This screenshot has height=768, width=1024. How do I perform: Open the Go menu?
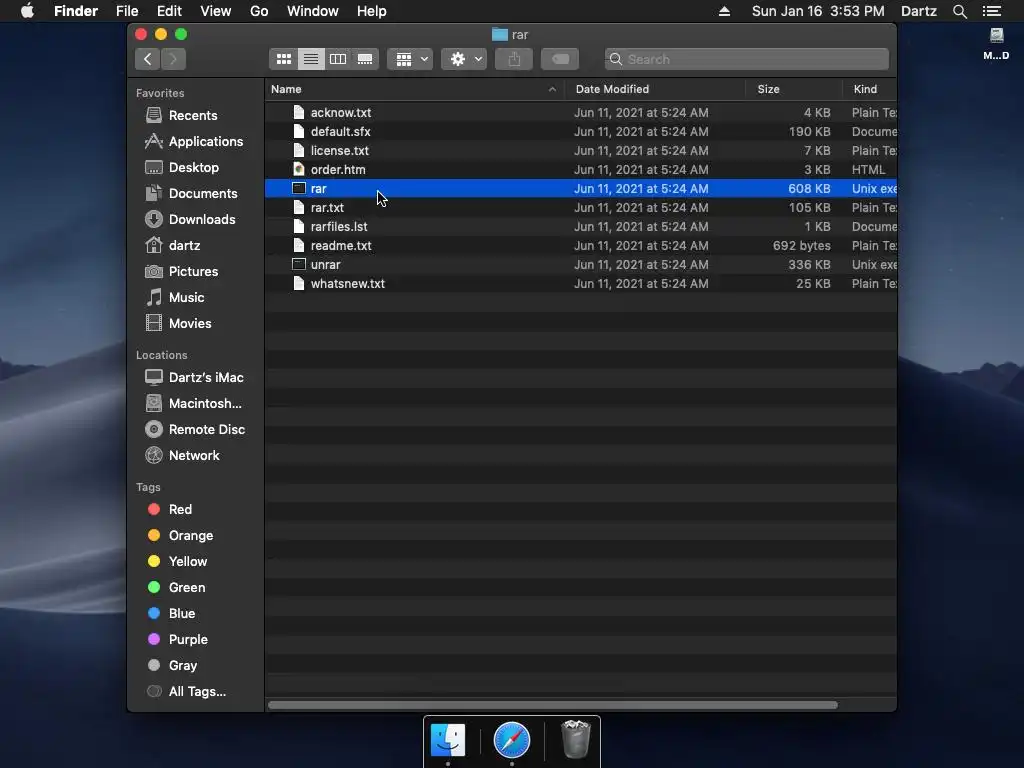click(x=259, y=11)
